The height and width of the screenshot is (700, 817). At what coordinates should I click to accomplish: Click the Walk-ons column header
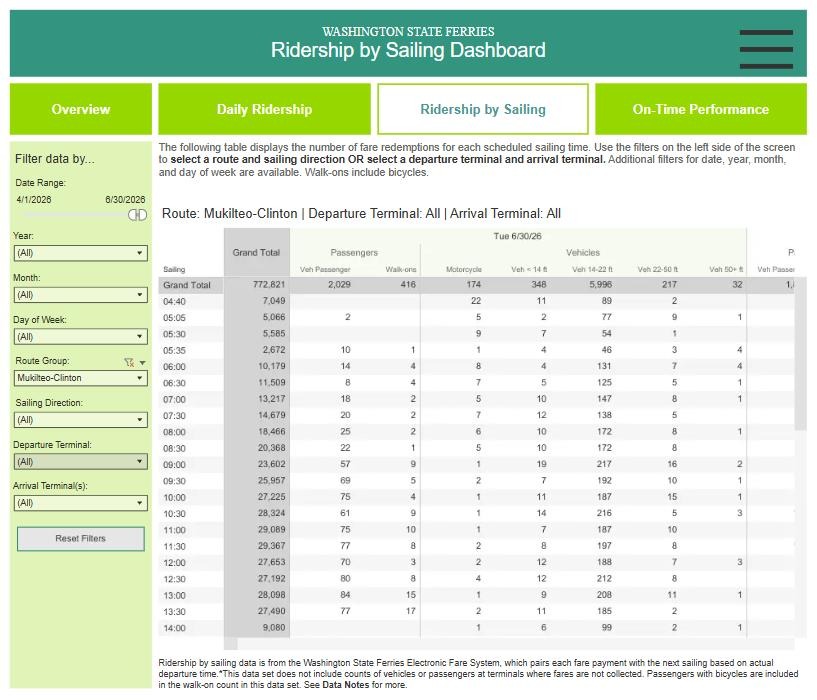401,269
